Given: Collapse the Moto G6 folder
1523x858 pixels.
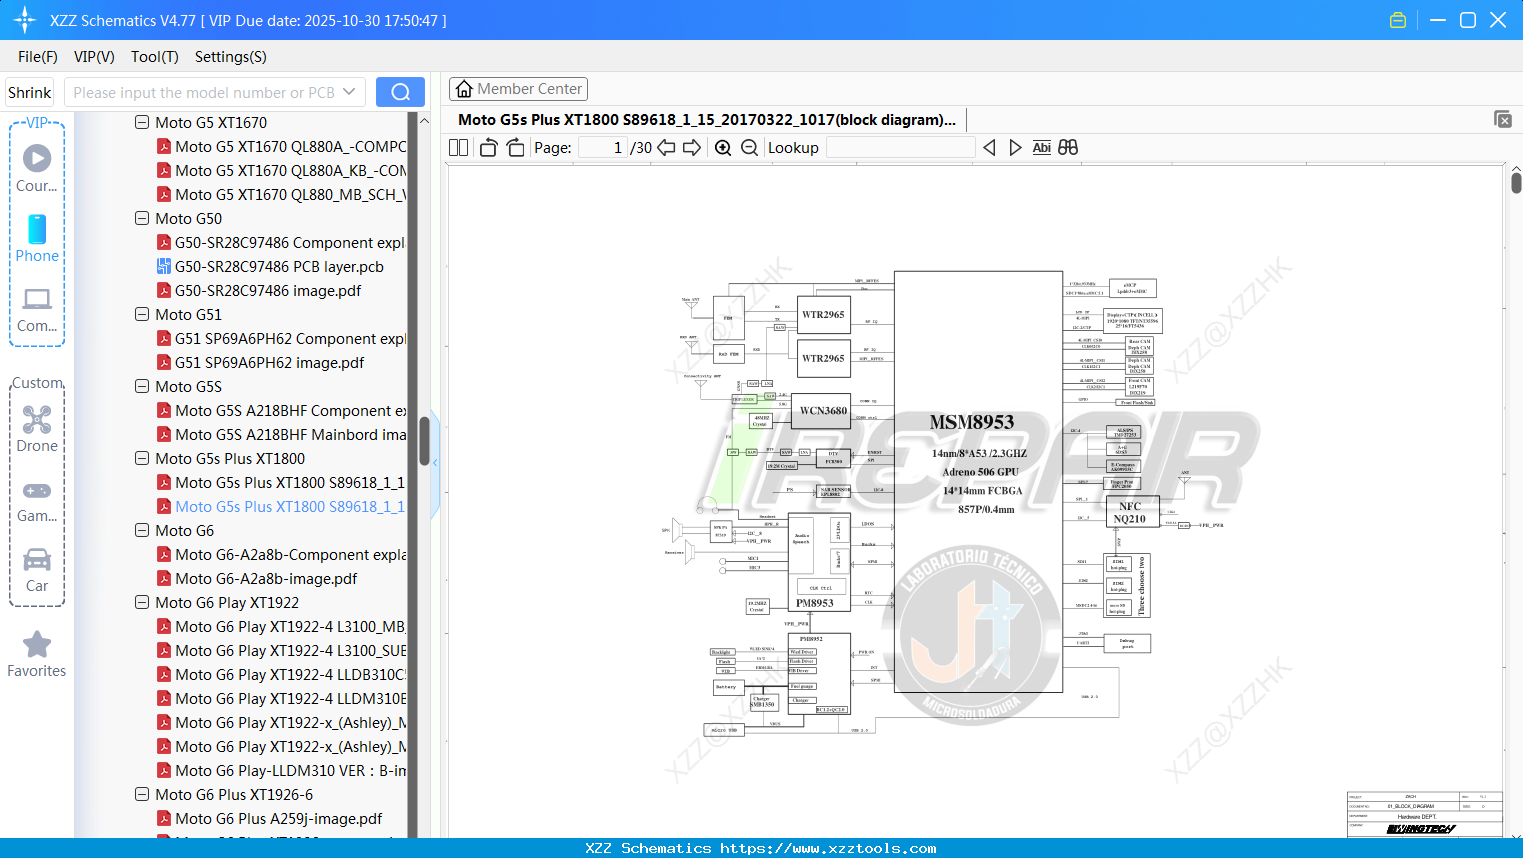Looking at the screenshot, I should pos(142,530).
